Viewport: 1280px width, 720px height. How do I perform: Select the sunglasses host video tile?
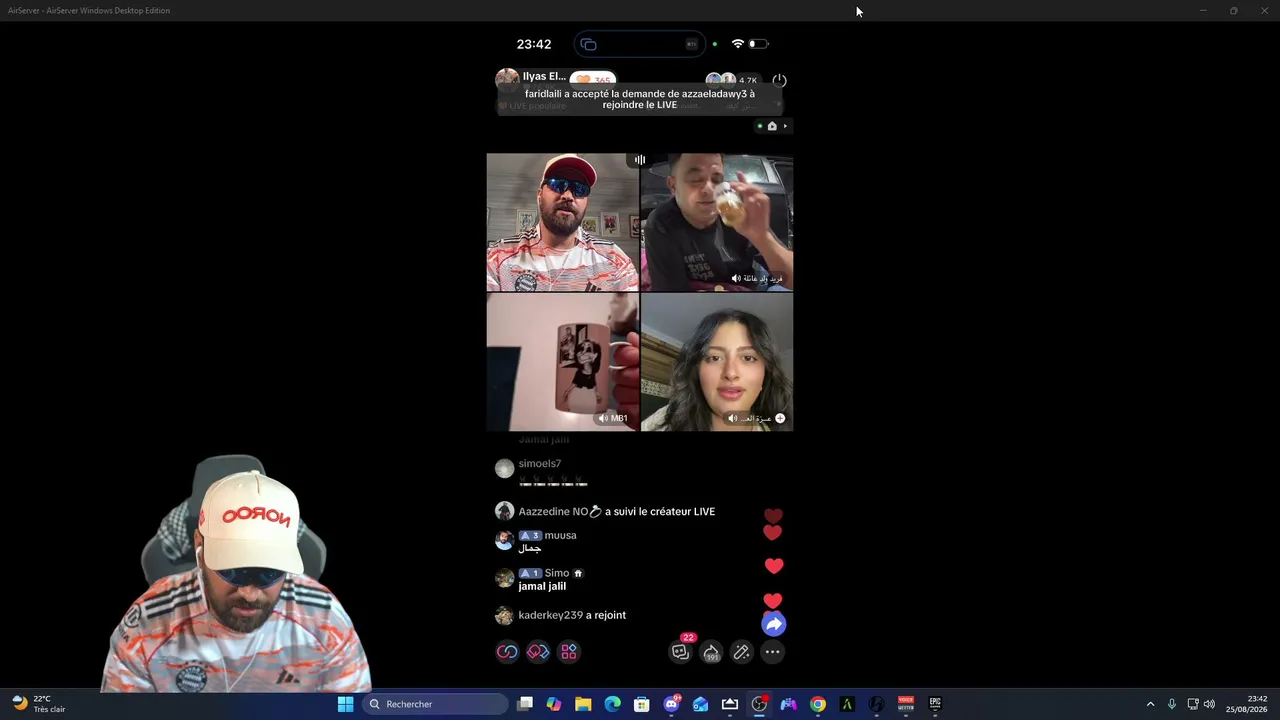[x=562, y=222]
